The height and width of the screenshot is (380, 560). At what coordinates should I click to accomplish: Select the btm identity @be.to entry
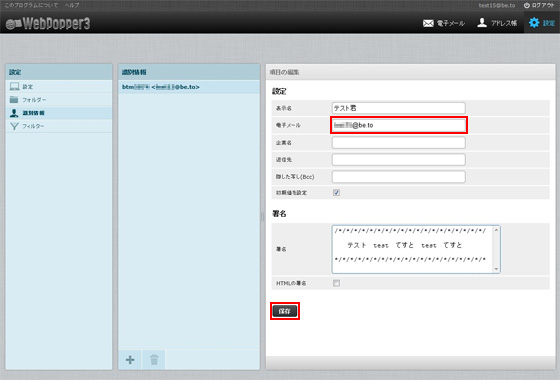[189, 87]
